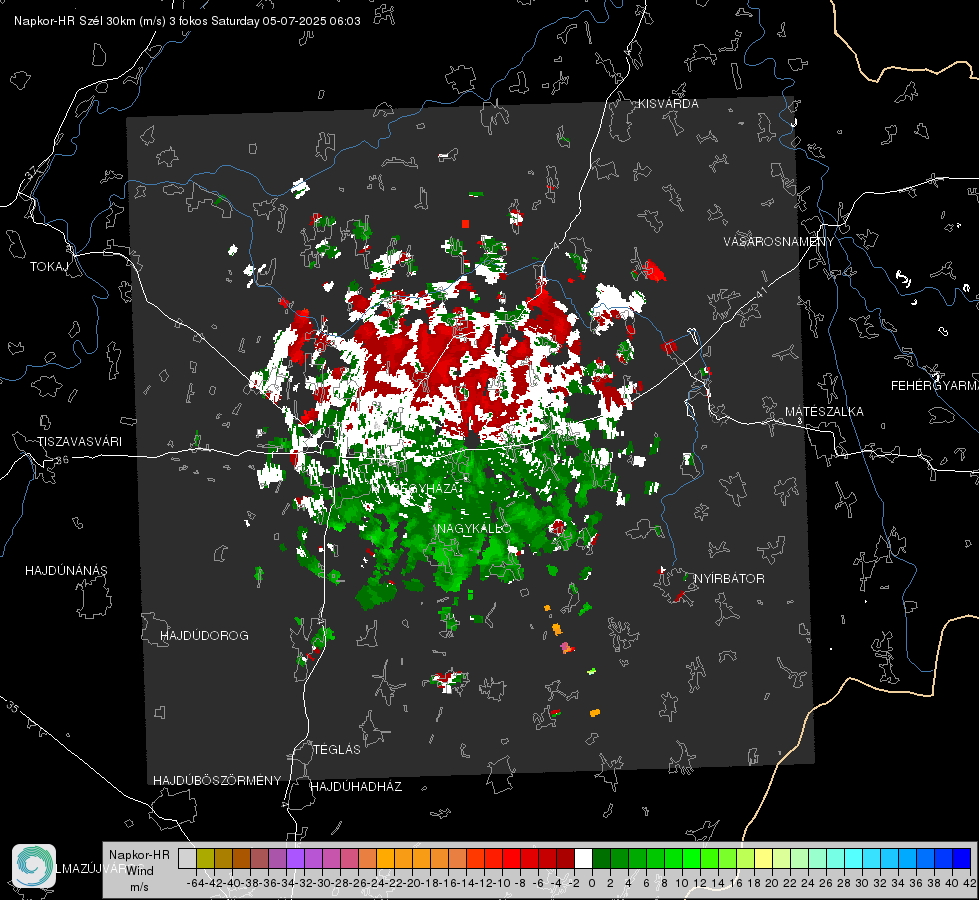Select the TISZAVASVÁRI town label
This screenshot has height=900, width=979.
pyautogui.click(x=79, y=442)
